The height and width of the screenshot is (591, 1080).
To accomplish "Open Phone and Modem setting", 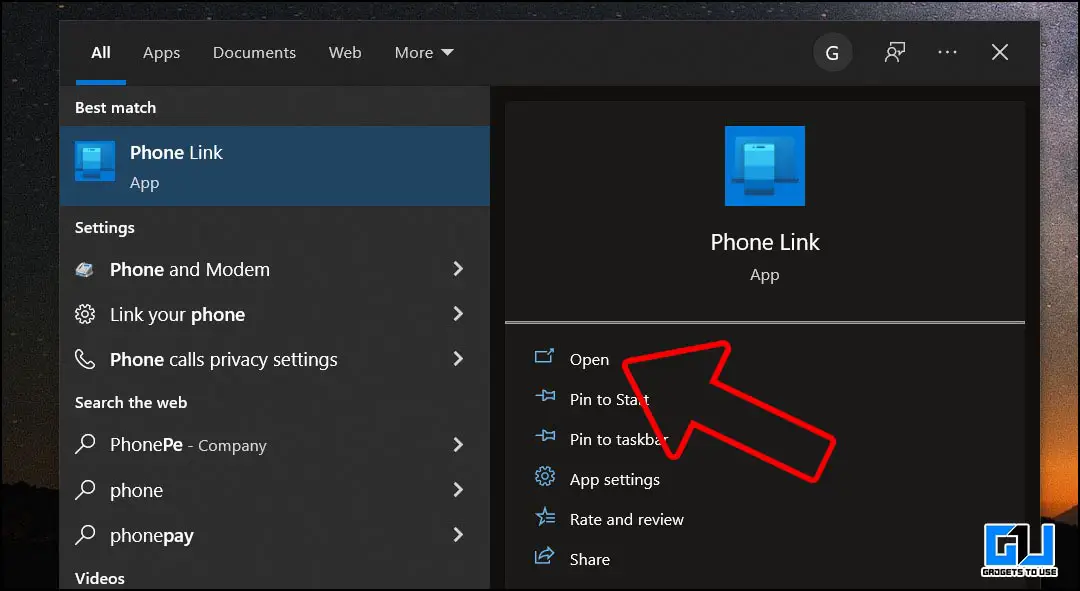I will click(x=274, y=269).
